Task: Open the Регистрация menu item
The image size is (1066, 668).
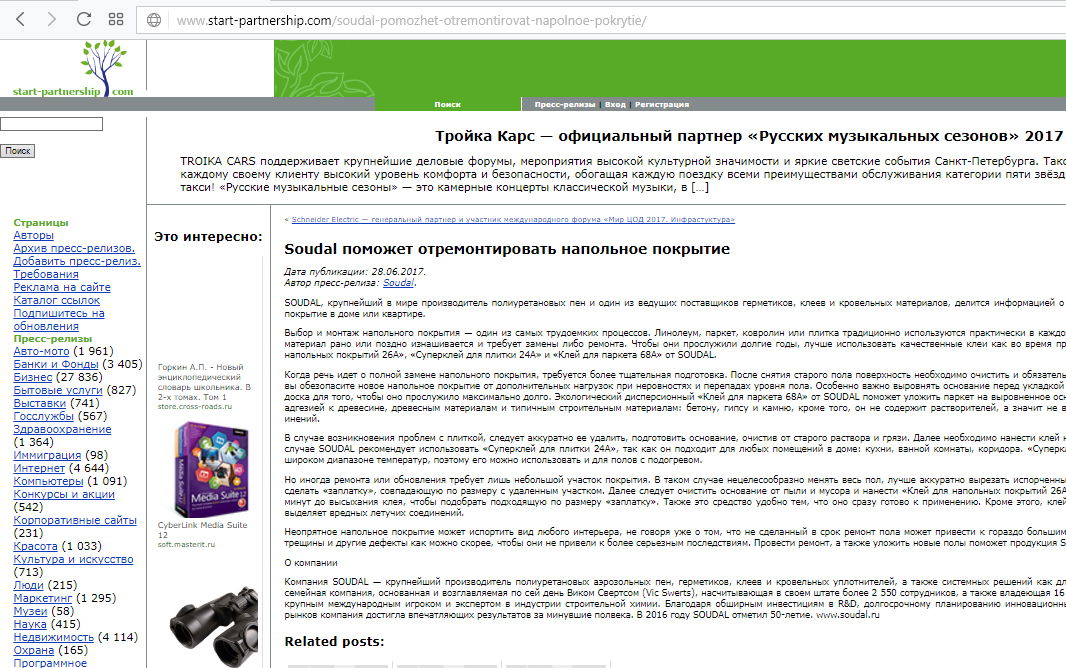Action: coord(661,105)
